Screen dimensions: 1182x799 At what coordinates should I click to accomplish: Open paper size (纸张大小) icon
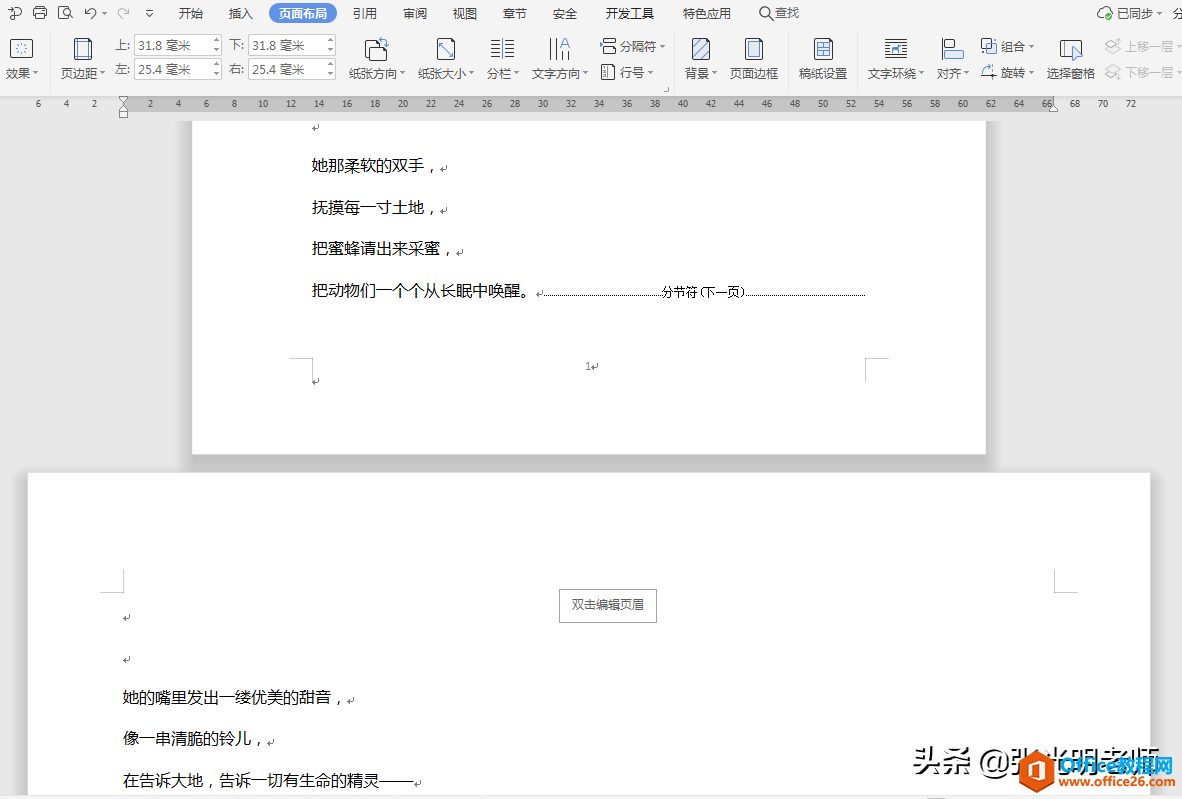(x=446, y=50)
